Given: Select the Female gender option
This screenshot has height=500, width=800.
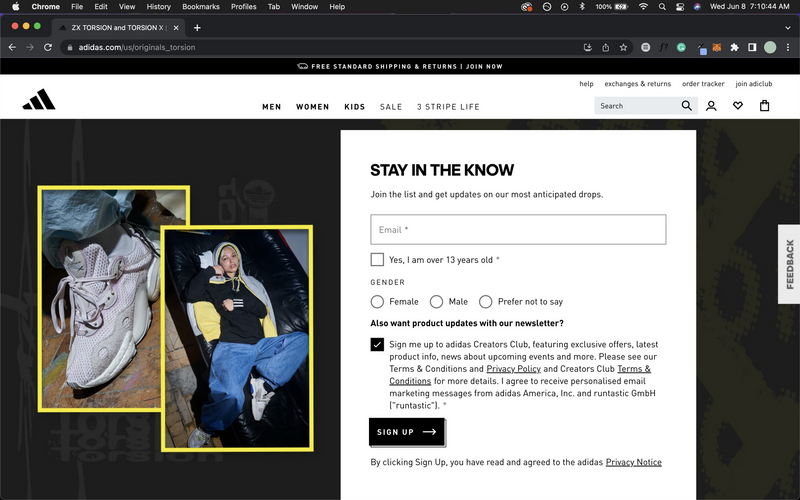Looking at the screenshot, I should point(377,302).
